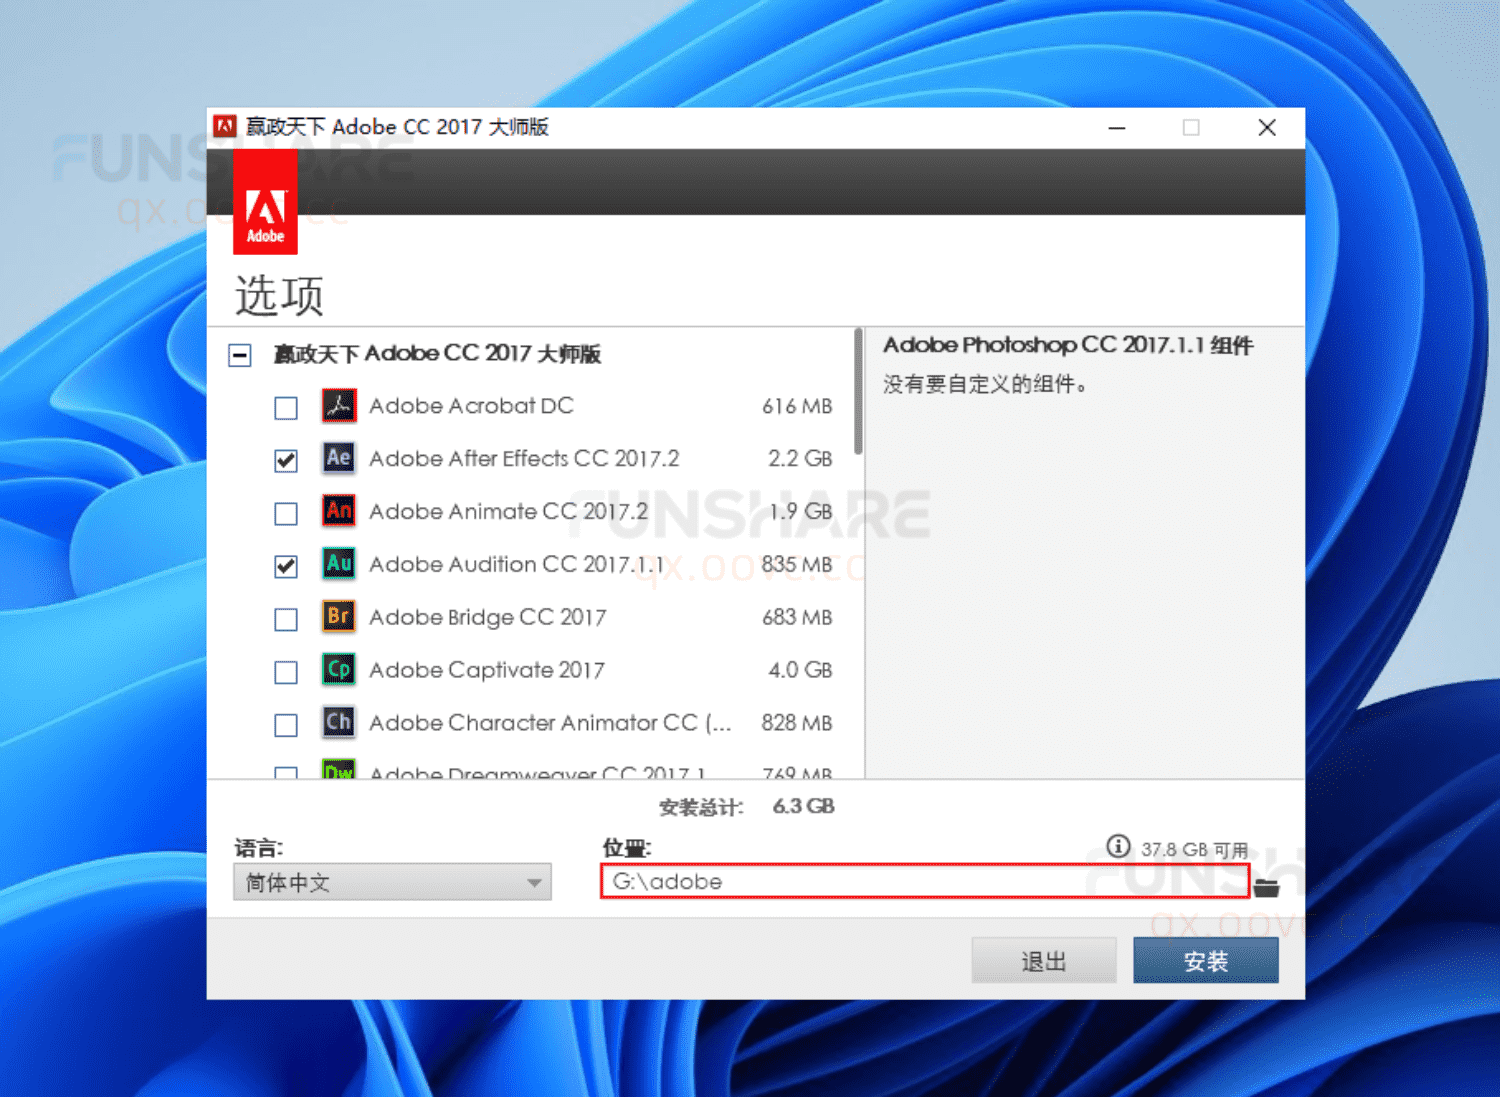Viewport: 1500px width, 1097px height.
Task: Select the Adobe Character Animator CC label
Action: [550, 722]
